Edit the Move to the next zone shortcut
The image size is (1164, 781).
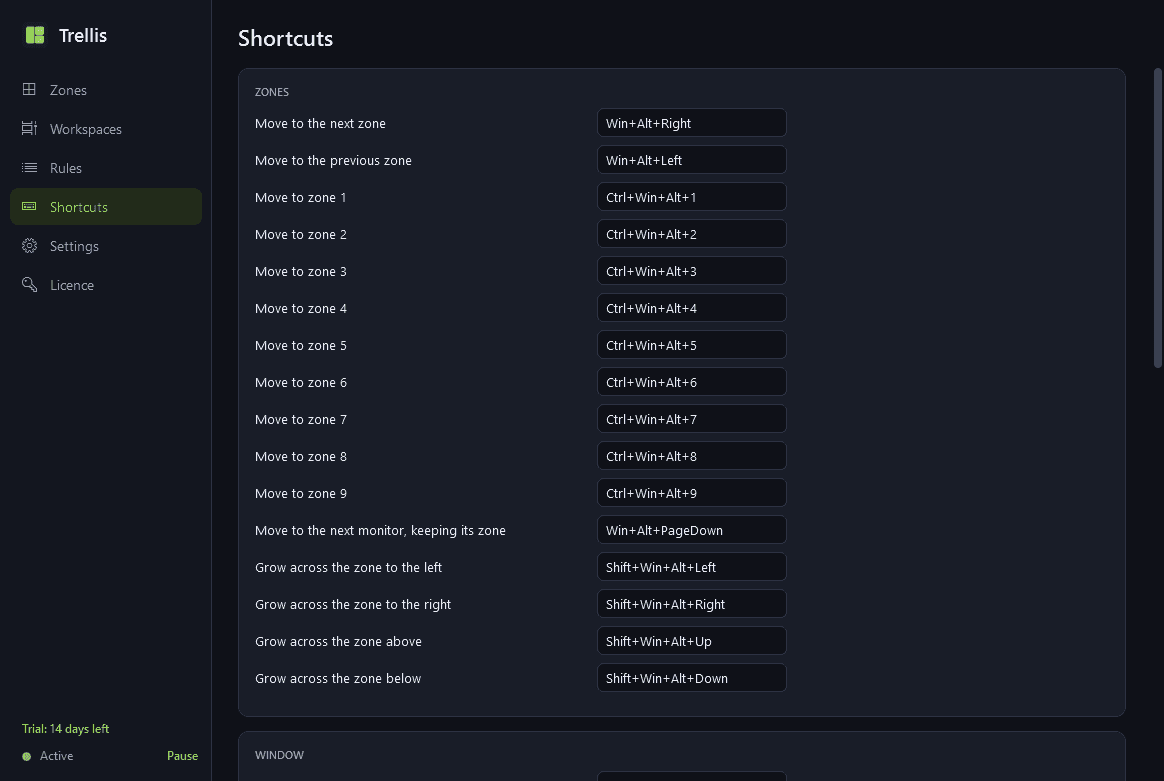692,123
